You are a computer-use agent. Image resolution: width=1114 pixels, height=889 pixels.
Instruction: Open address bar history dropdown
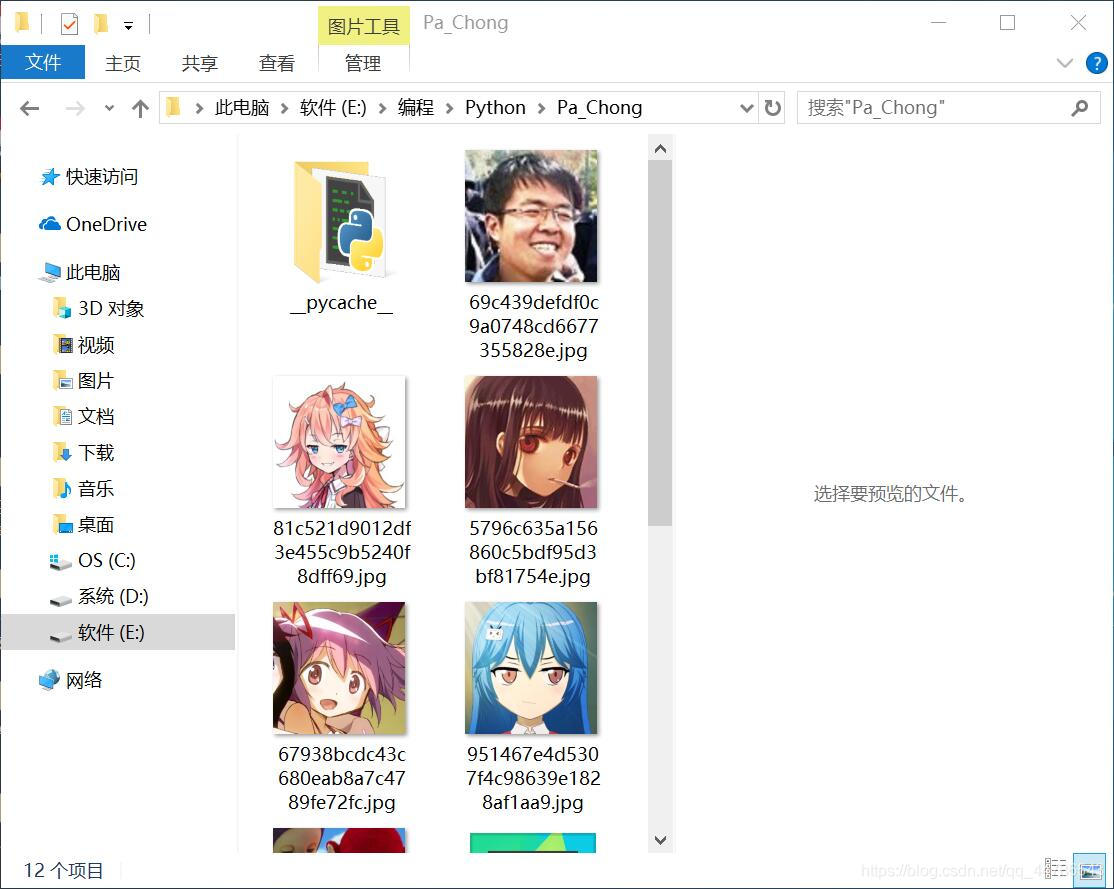point(747,108)
